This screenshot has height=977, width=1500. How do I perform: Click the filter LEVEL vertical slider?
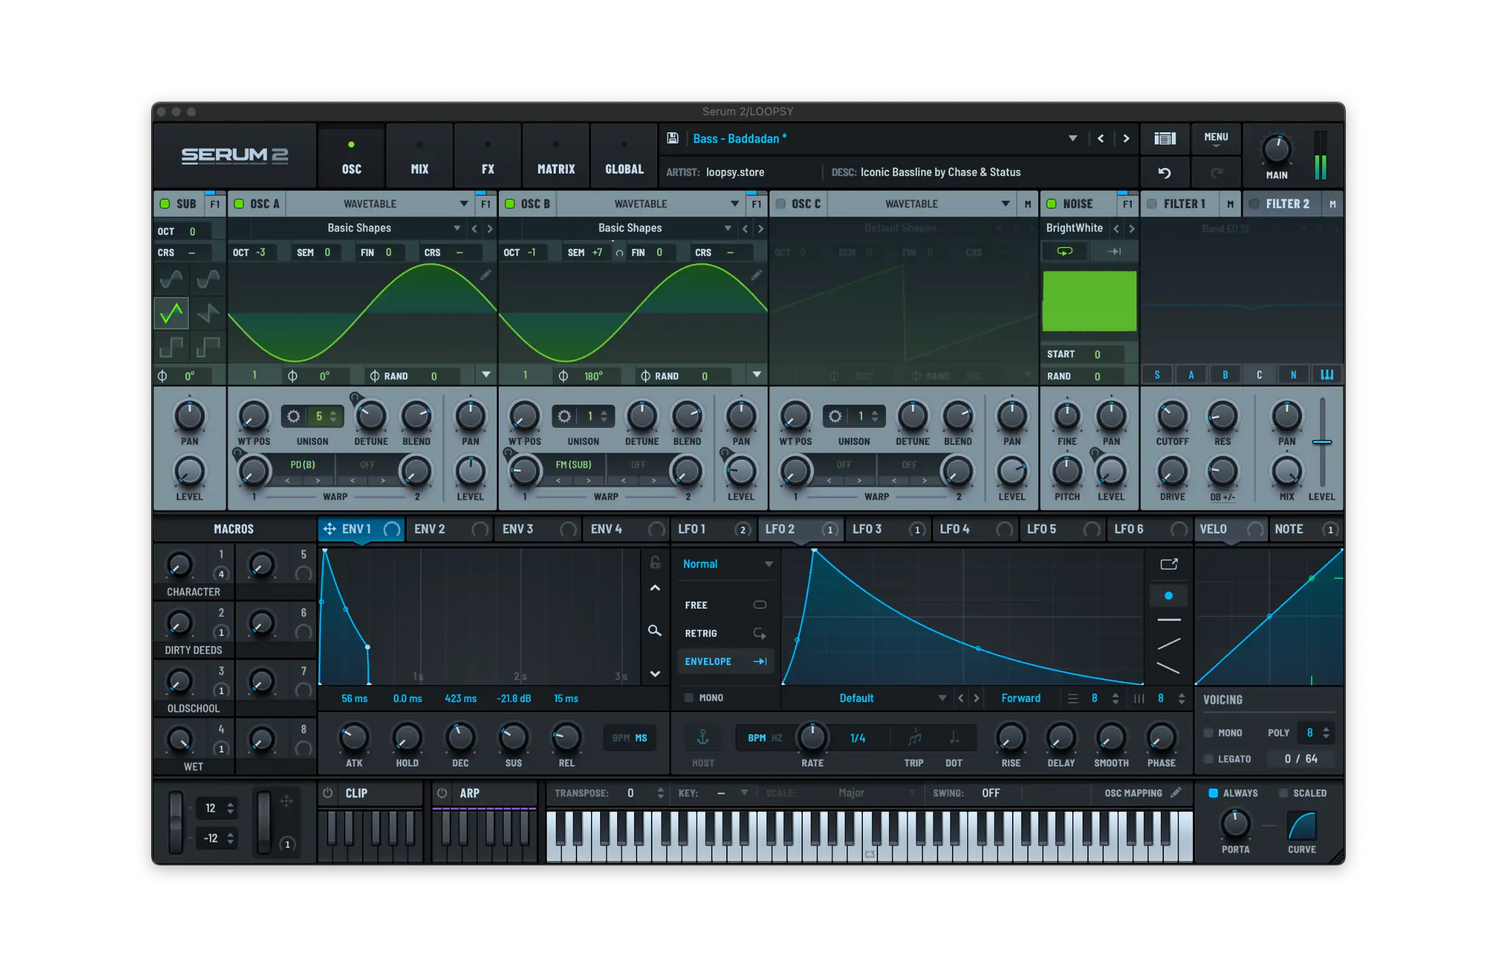click(x=1322, y=441)
